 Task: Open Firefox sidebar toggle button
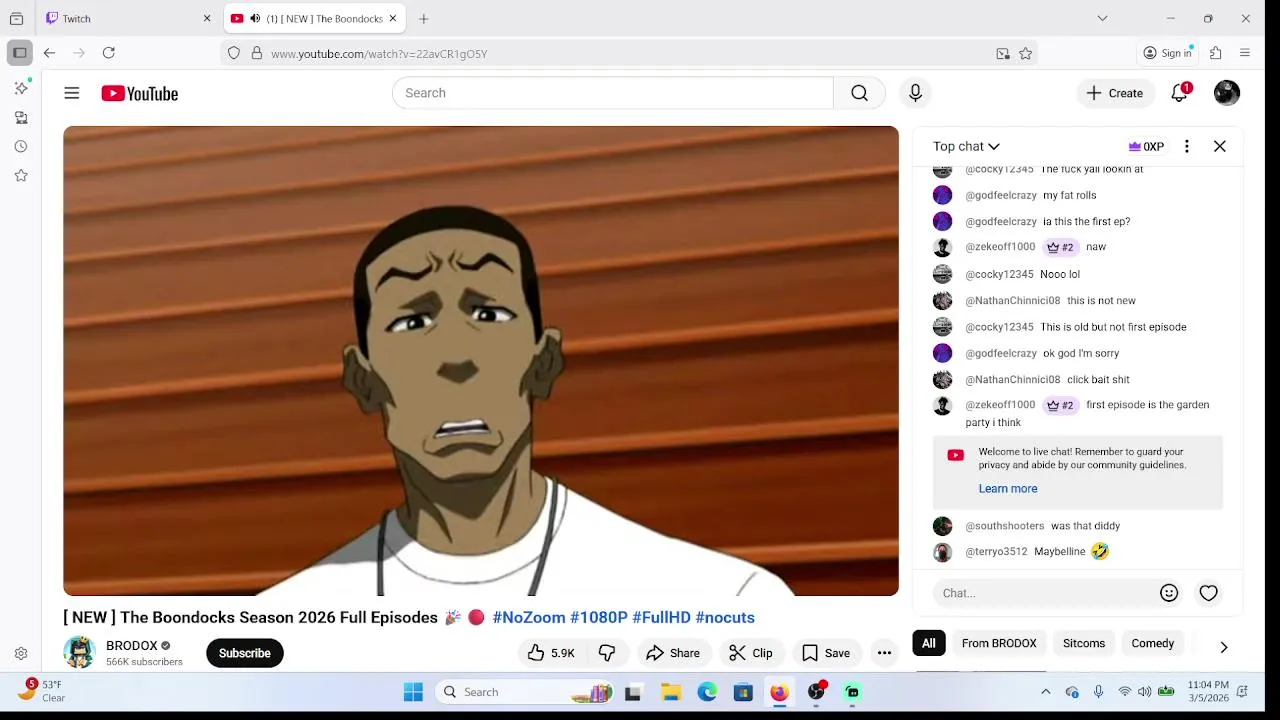(19, 53)
